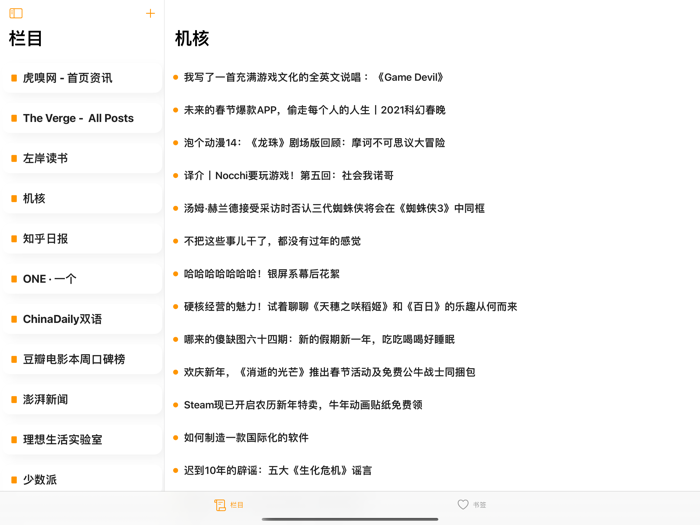Screen dimensions: 700x525
Task: Open 硬核经营的魅力 article
Action: click(345, 307)
